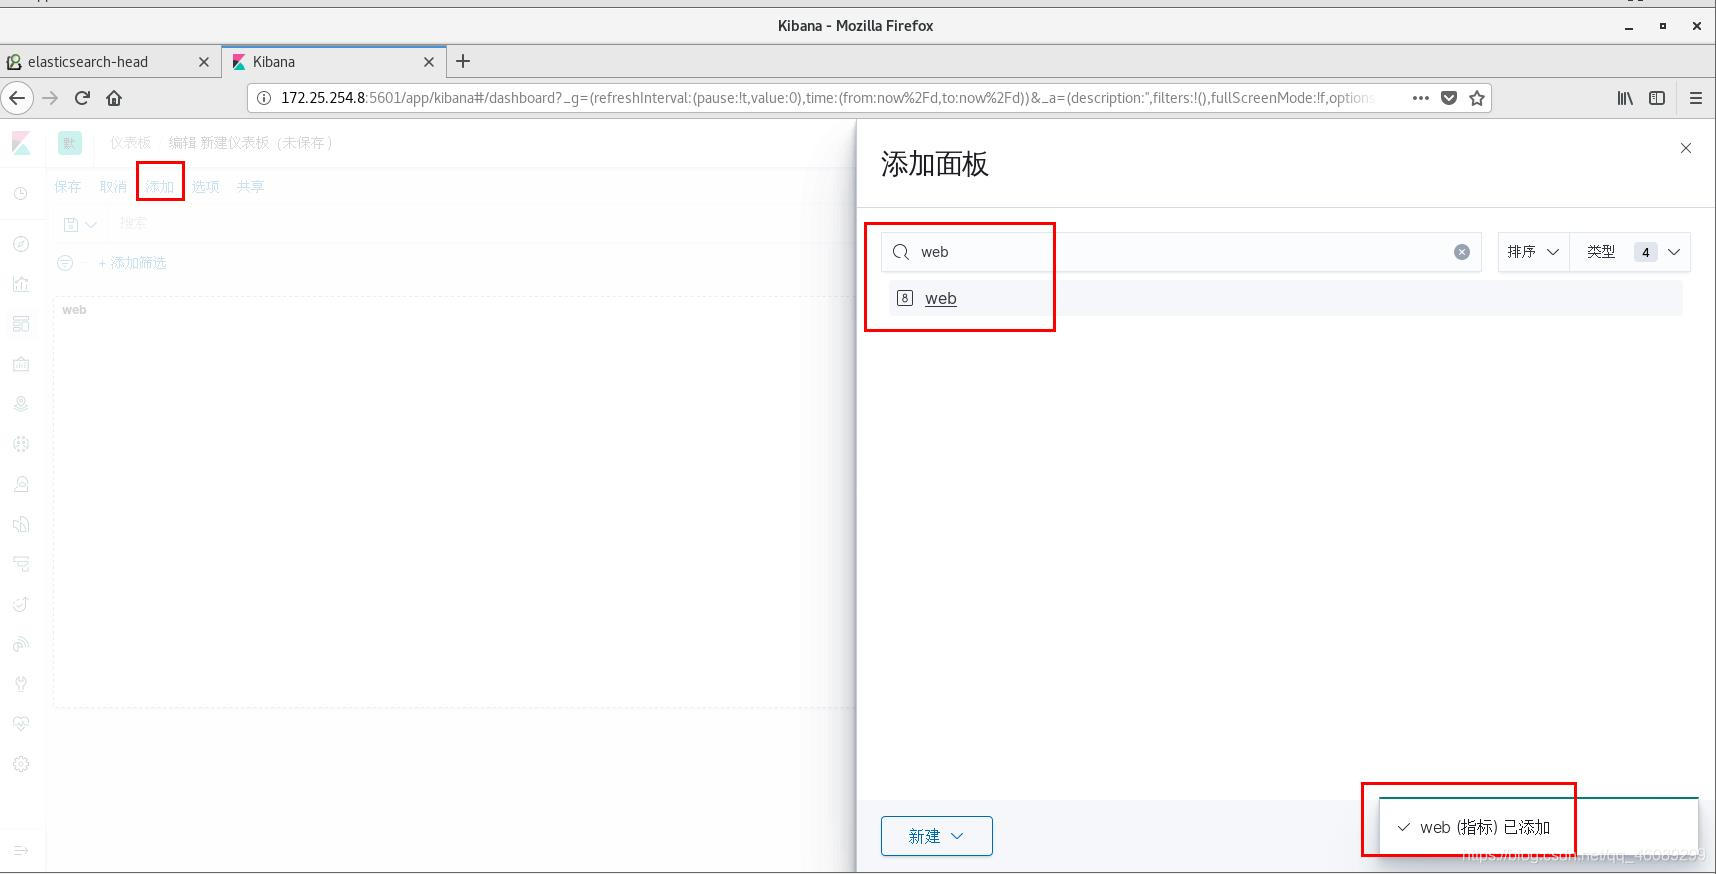This screenshot has height=874, width=1716.
Task: Open Dashboard icon in the sidebar
Action: coord(21,324)
